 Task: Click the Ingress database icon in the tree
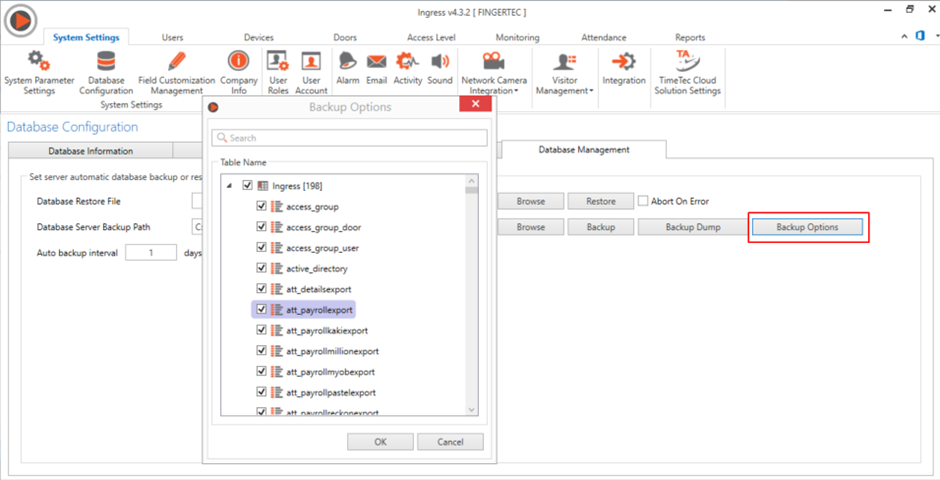tap(263, 186)
